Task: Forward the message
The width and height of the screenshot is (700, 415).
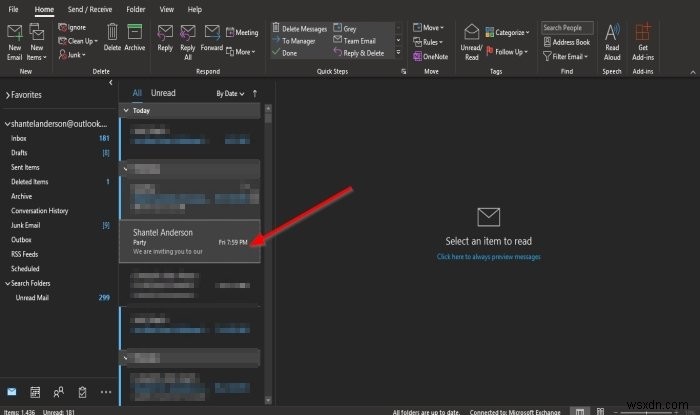Action: click(212, 38)
